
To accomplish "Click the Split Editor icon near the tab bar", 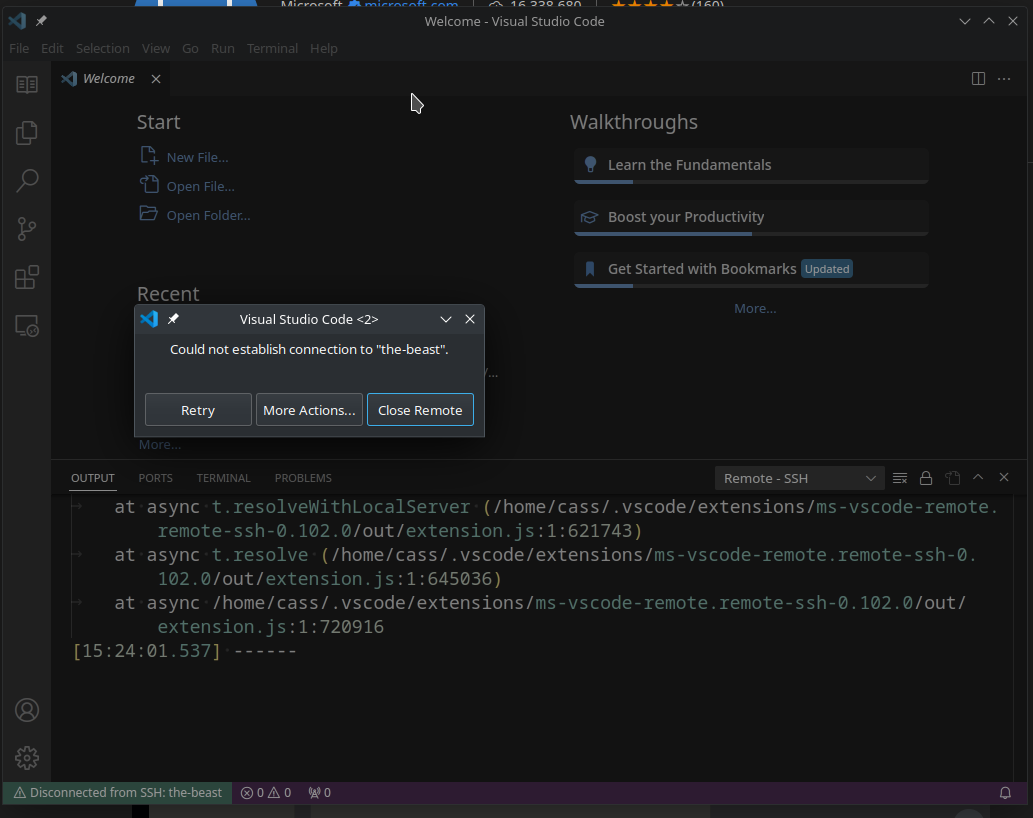I will tap(977, 78).
